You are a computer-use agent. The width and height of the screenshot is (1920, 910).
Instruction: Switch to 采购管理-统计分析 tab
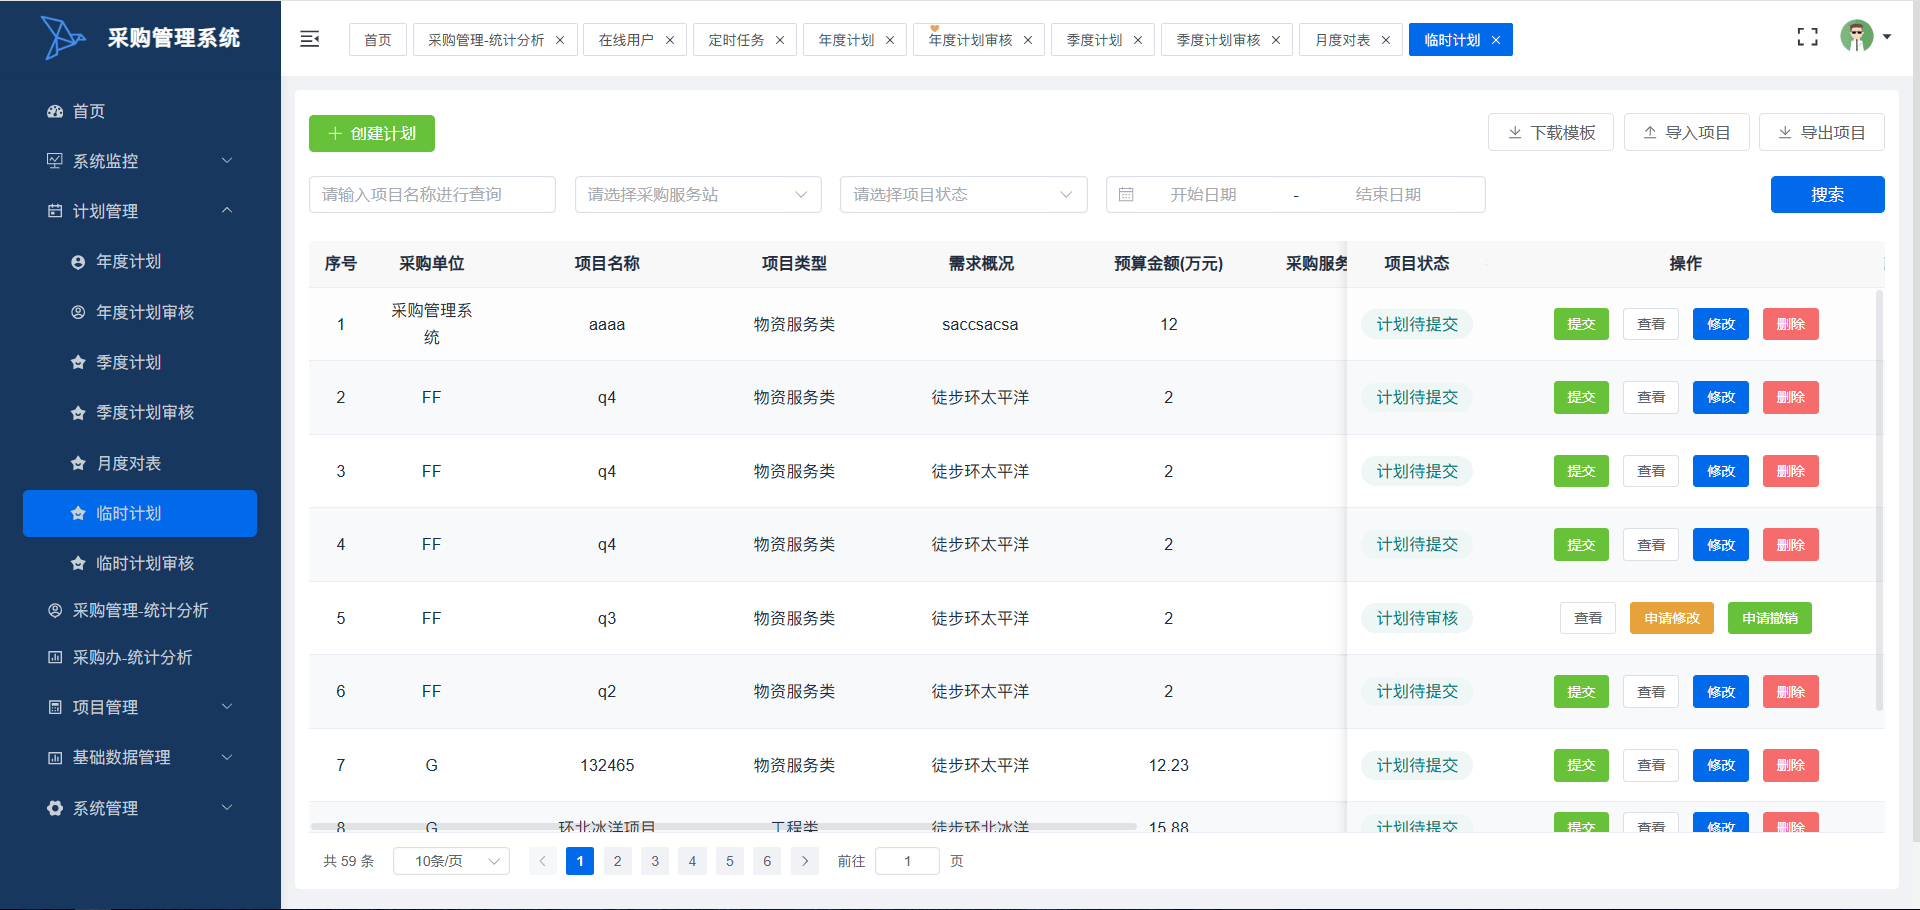pos(486,40)
